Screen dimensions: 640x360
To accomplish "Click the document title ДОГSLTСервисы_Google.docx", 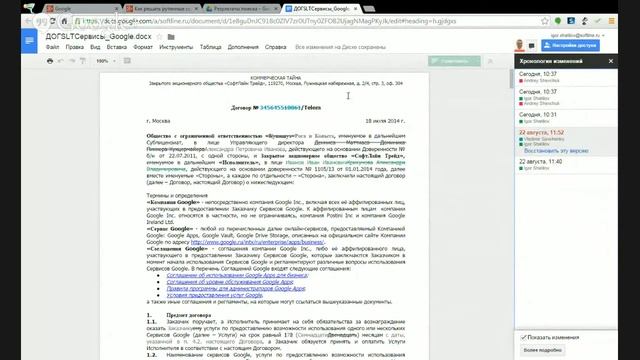I will [x=98, y=36].
